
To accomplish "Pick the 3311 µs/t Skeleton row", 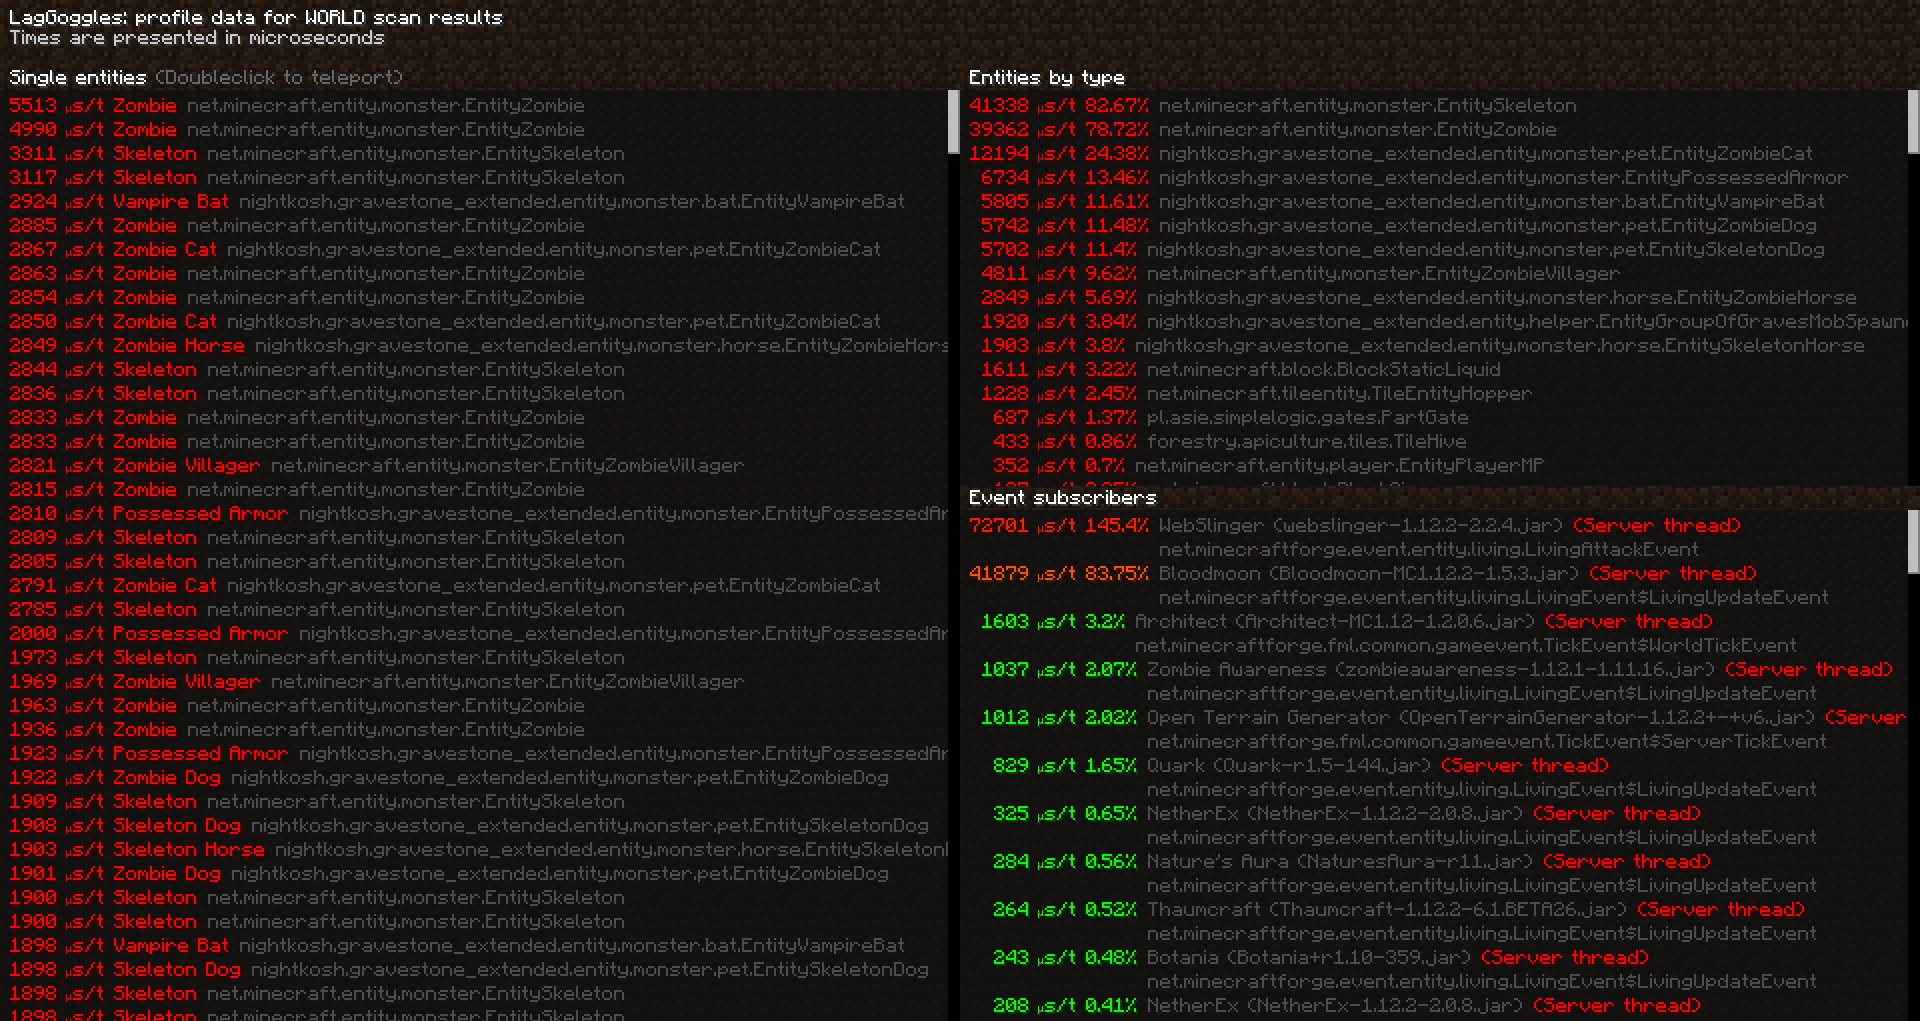I will click(x=317, y=153).
